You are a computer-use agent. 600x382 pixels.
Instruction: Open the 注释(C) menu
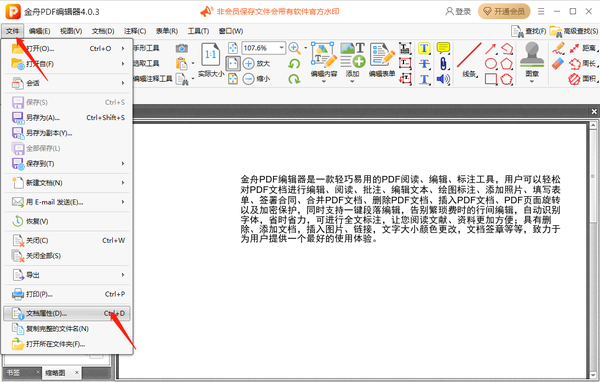click(x=135, y=31)
